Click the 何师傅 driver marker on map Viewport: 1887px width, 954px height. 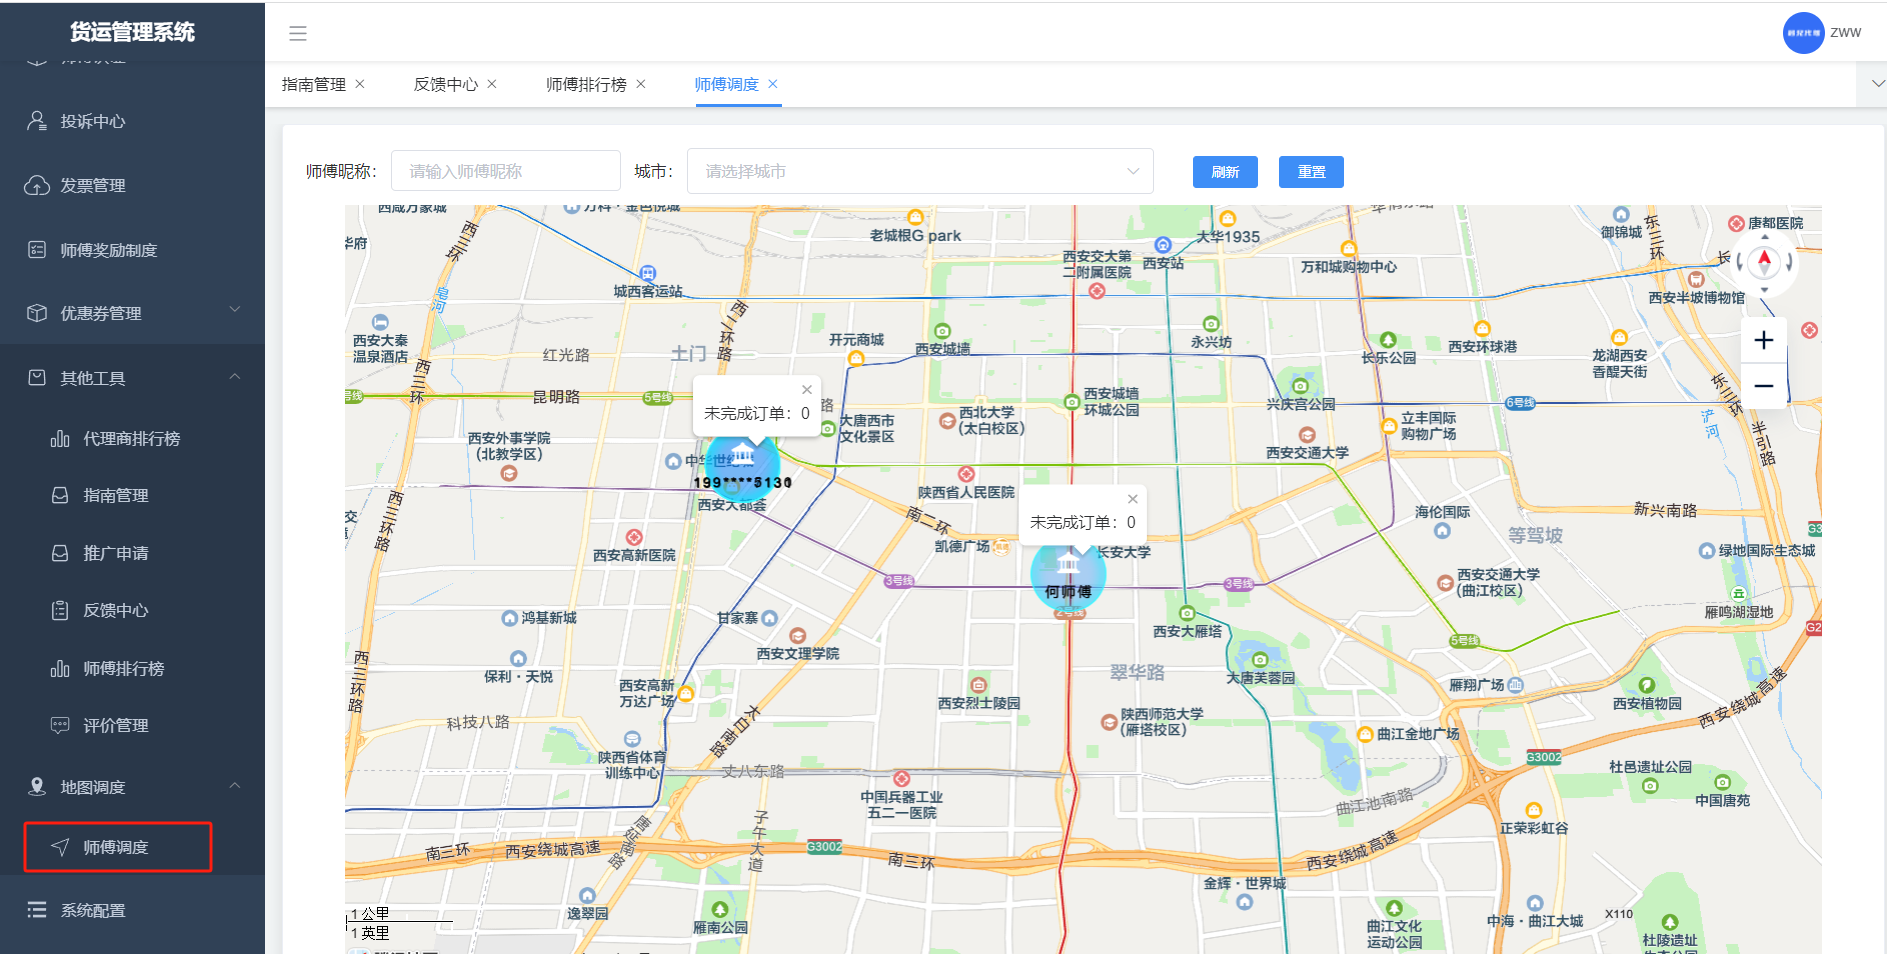point(1068,574)
